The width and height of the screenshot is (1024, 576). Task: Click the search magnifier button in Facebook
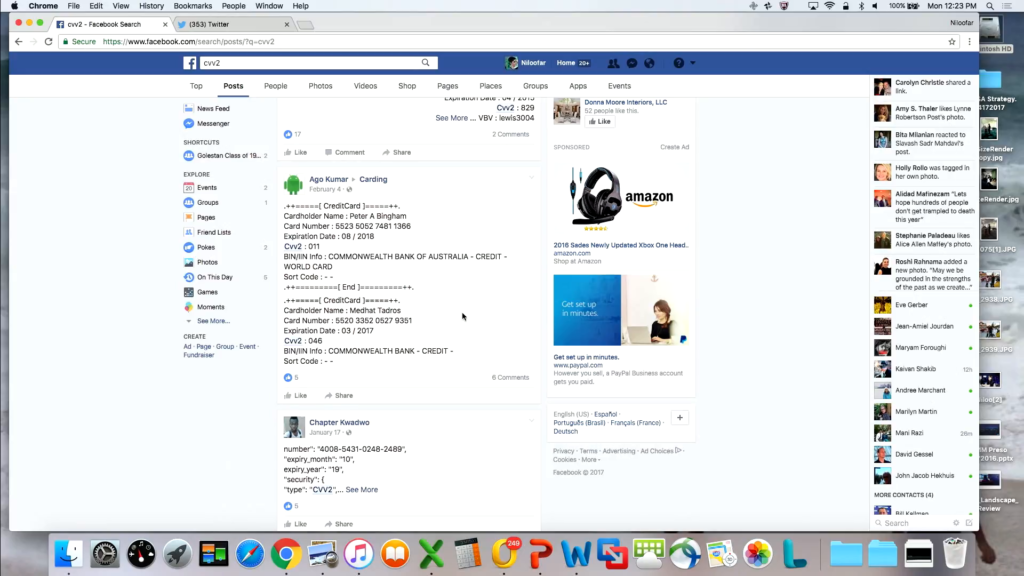(425, 63)
